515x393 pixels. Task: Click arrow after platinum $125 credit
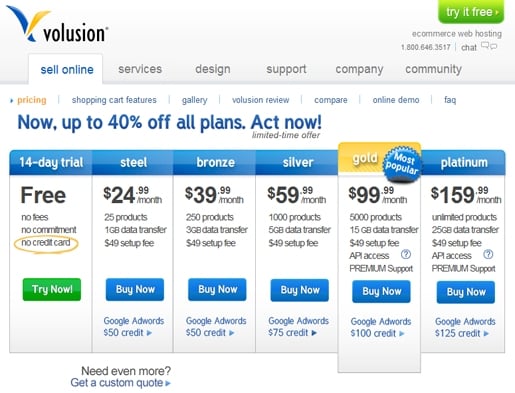point(486,333)
